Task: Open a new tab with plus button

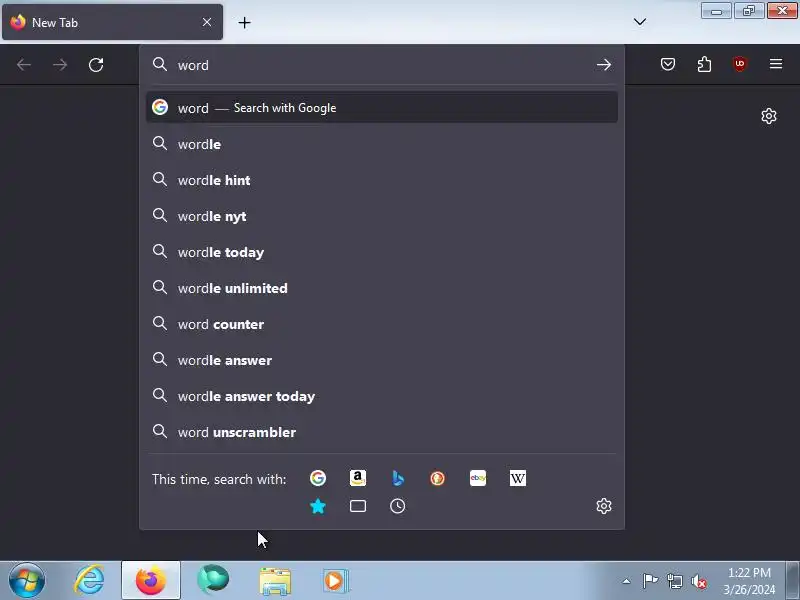Action: coord(244,22)
